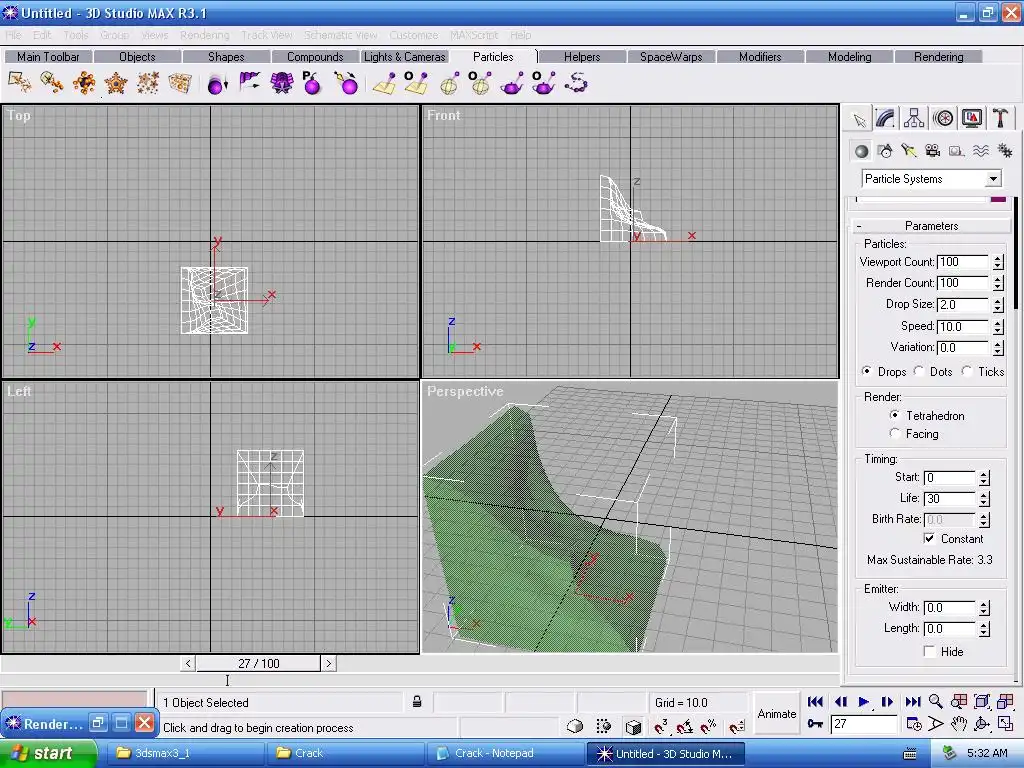Click the Wind flag space warp icon
Viewport: 1024px width, 768px height.
click(249, 83)
